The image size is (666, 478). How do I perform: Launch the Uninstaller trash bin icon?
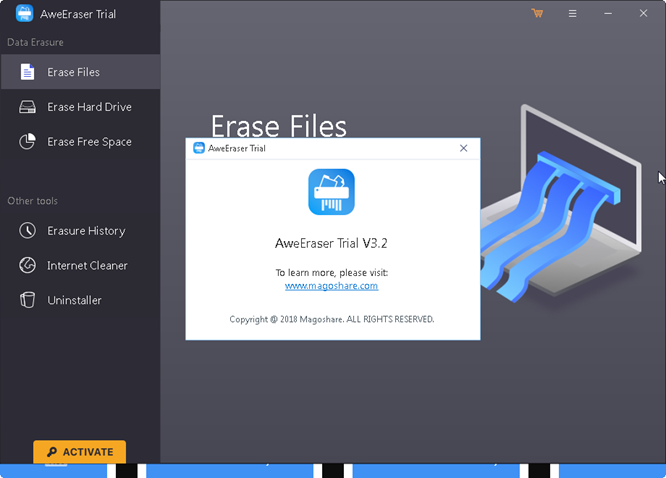[x=27, y=300]
